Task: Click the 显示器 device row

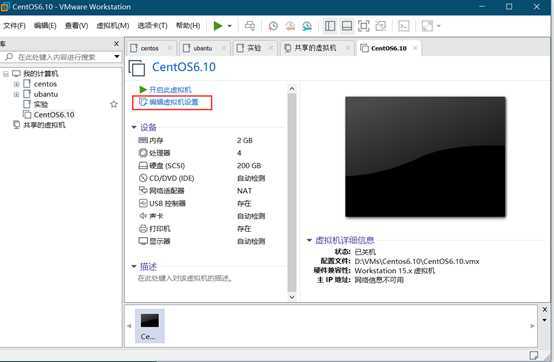Action: [201, 241]
